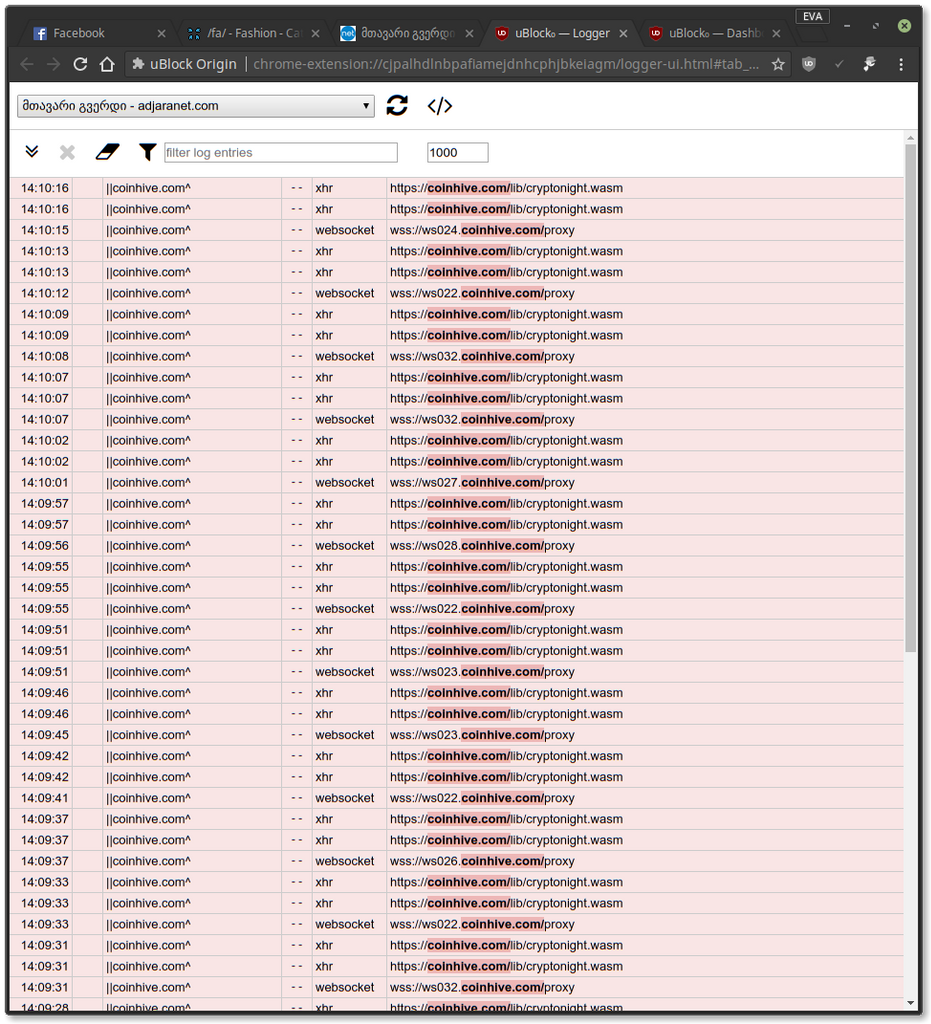Open Chrome three-dot menu
The width and height of the screenshot is (931, 1024).
click(x=901, y=64)
